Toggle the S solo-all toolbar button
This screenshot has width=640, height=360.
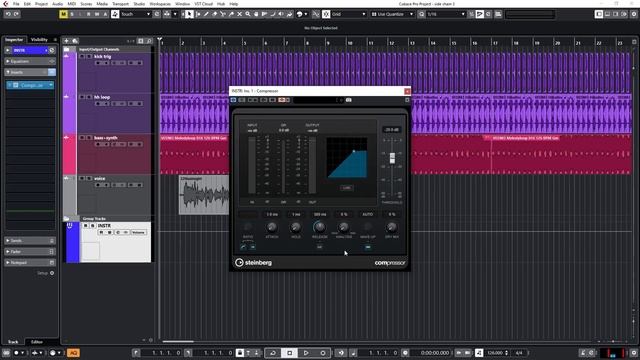pyautogui.click(x=72, y=14)
